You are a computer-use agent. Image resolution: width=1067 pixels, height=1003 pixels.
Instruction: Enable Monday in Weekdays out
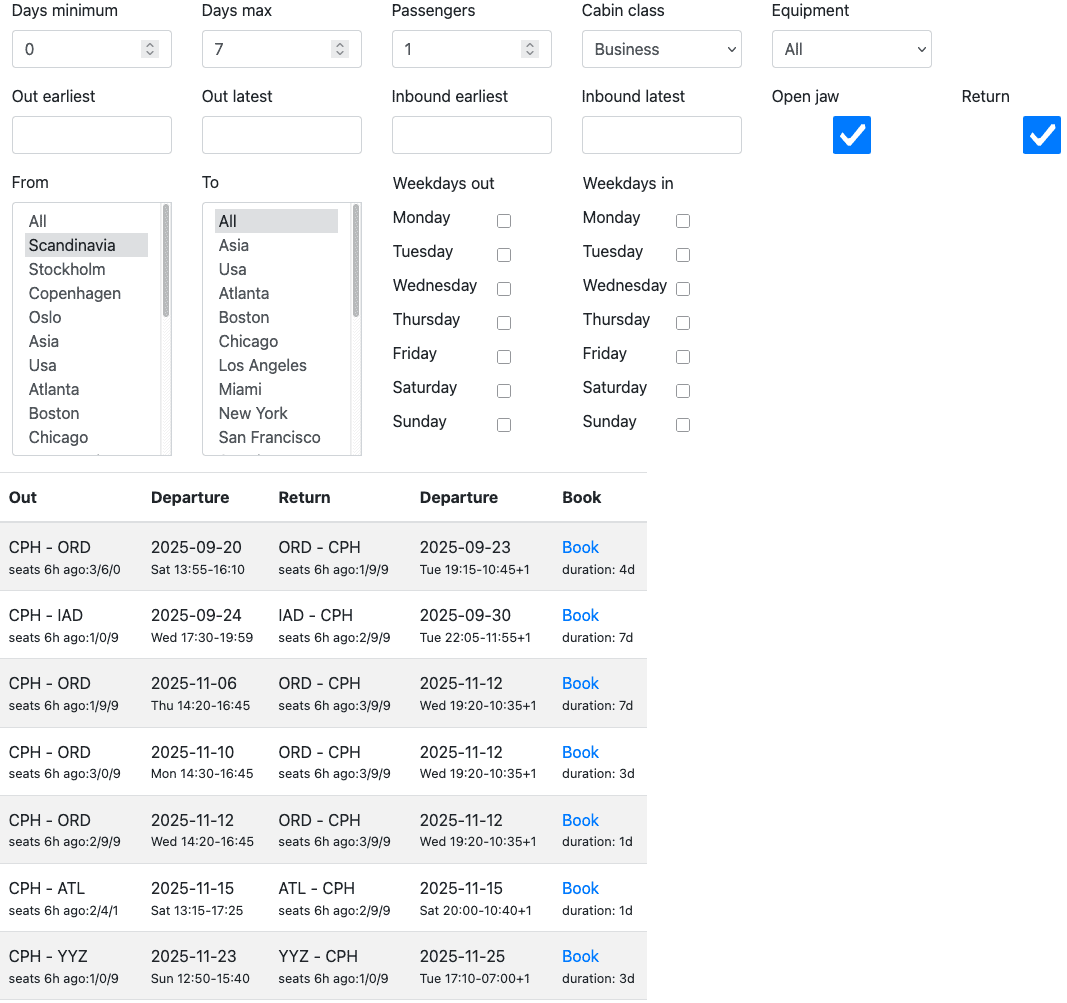click(x=504, y=221)
